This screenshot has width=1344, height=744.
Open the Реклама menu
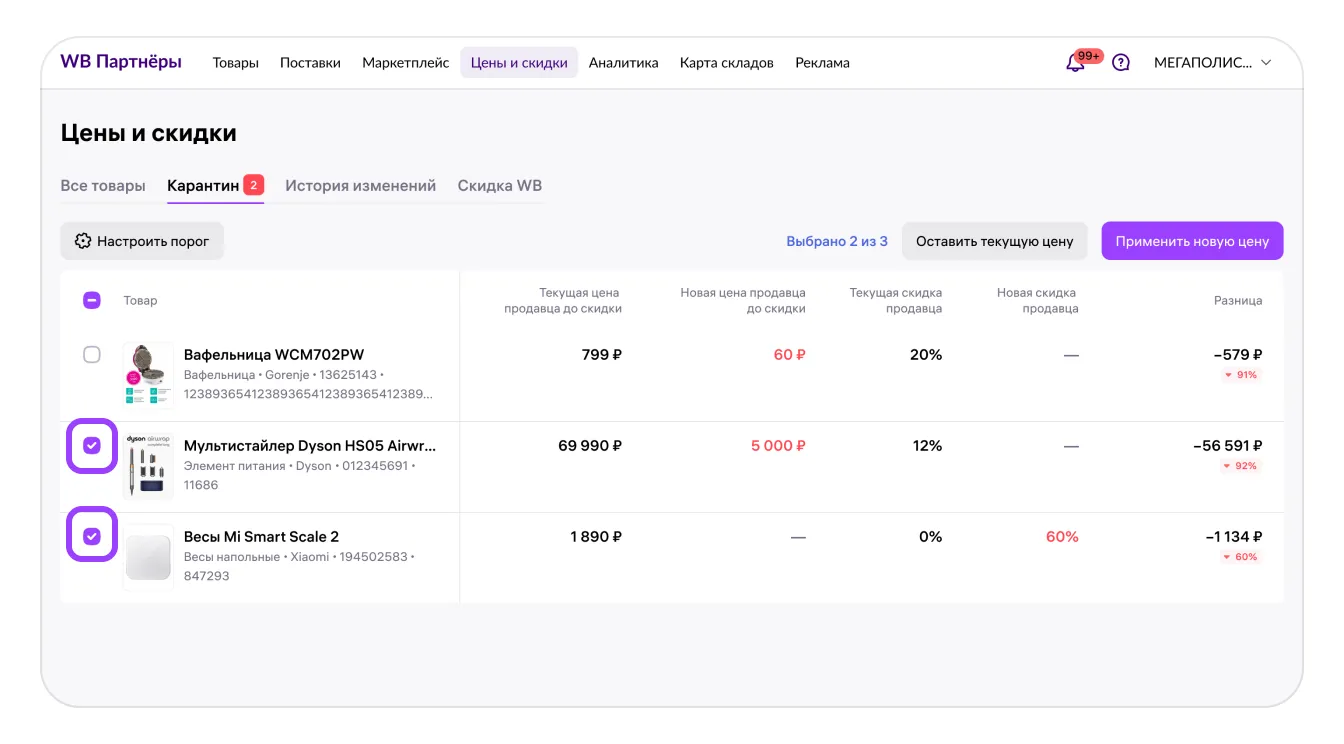[x=822, y=63]
